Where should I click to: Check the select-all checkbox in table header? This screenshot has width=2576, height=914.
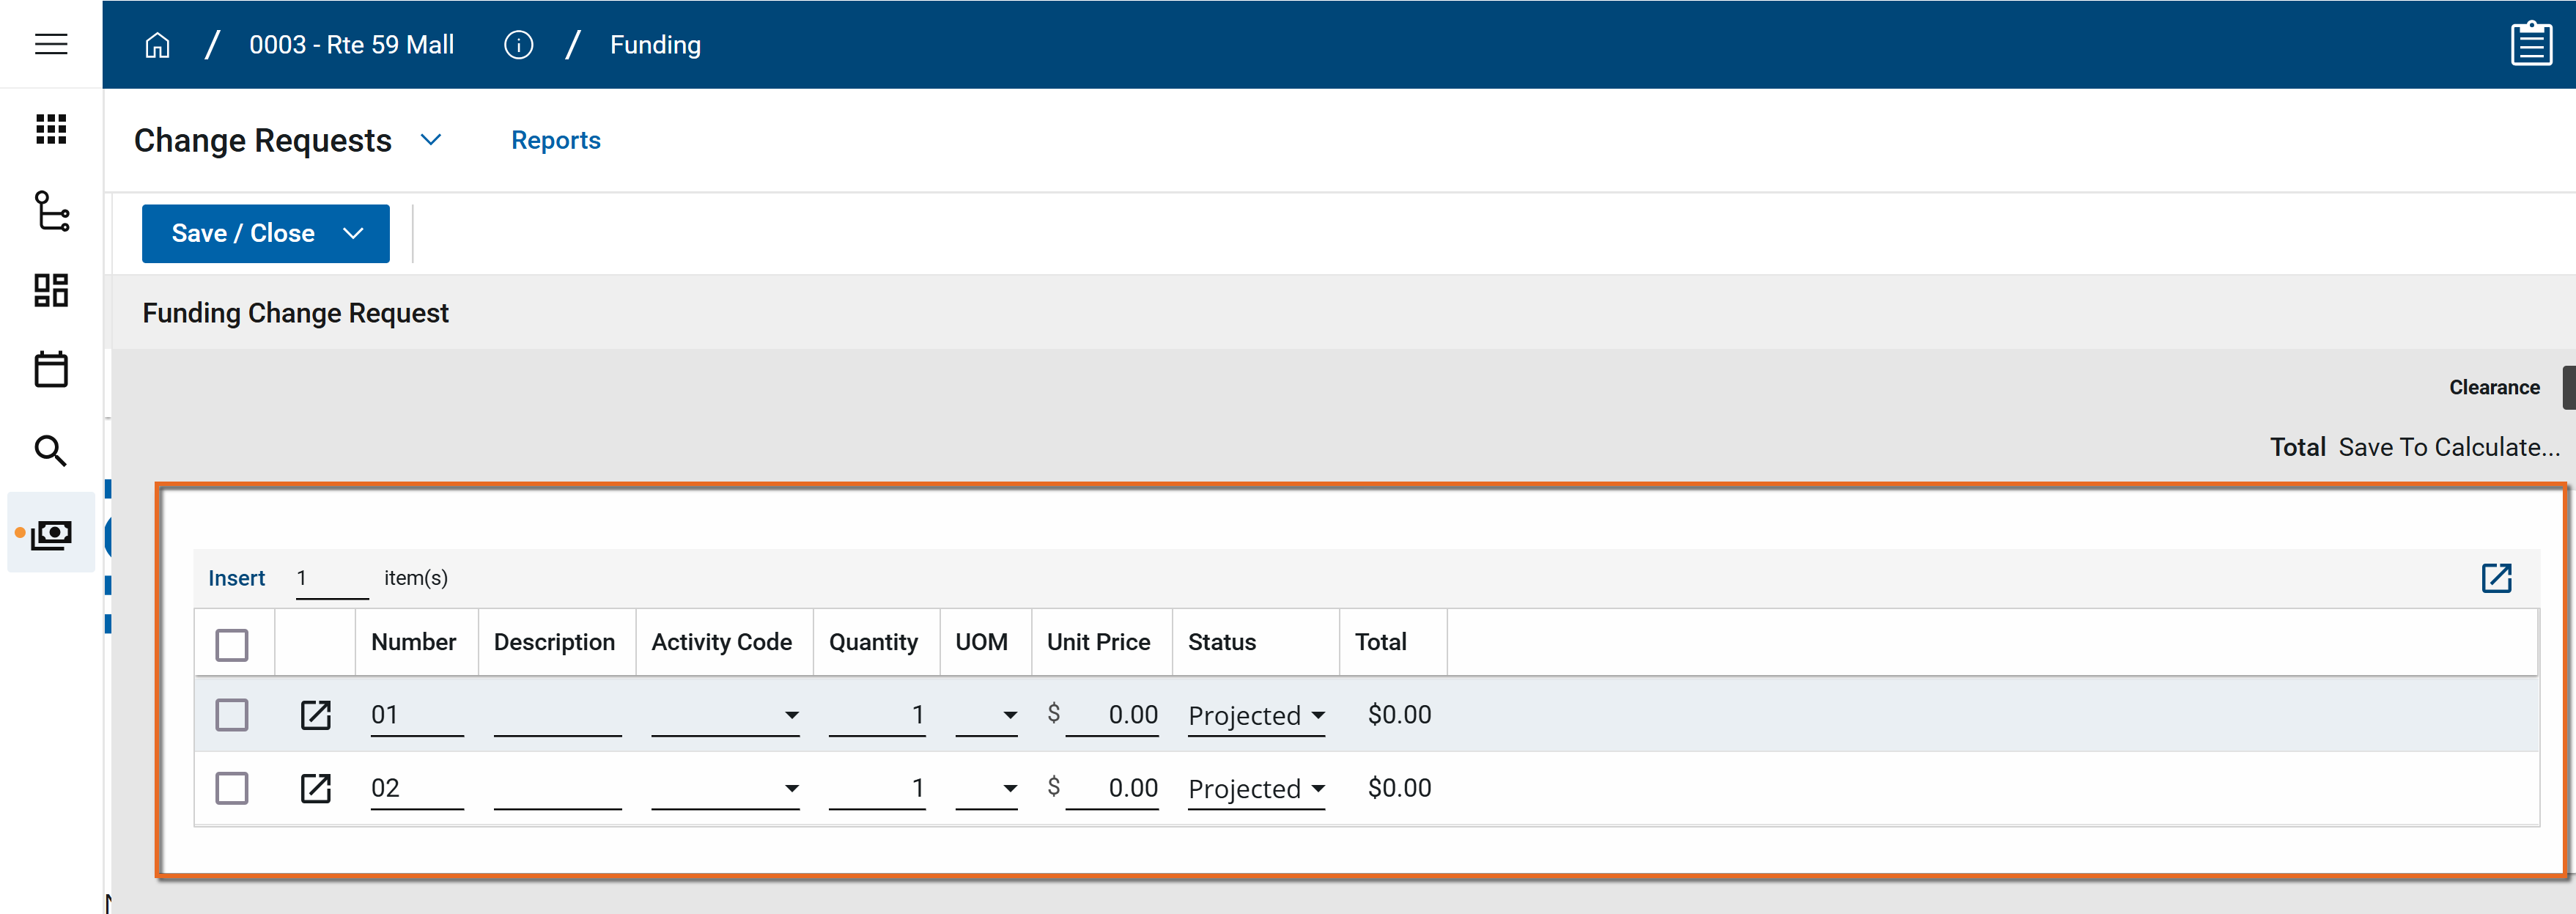(x=232, y=644)
